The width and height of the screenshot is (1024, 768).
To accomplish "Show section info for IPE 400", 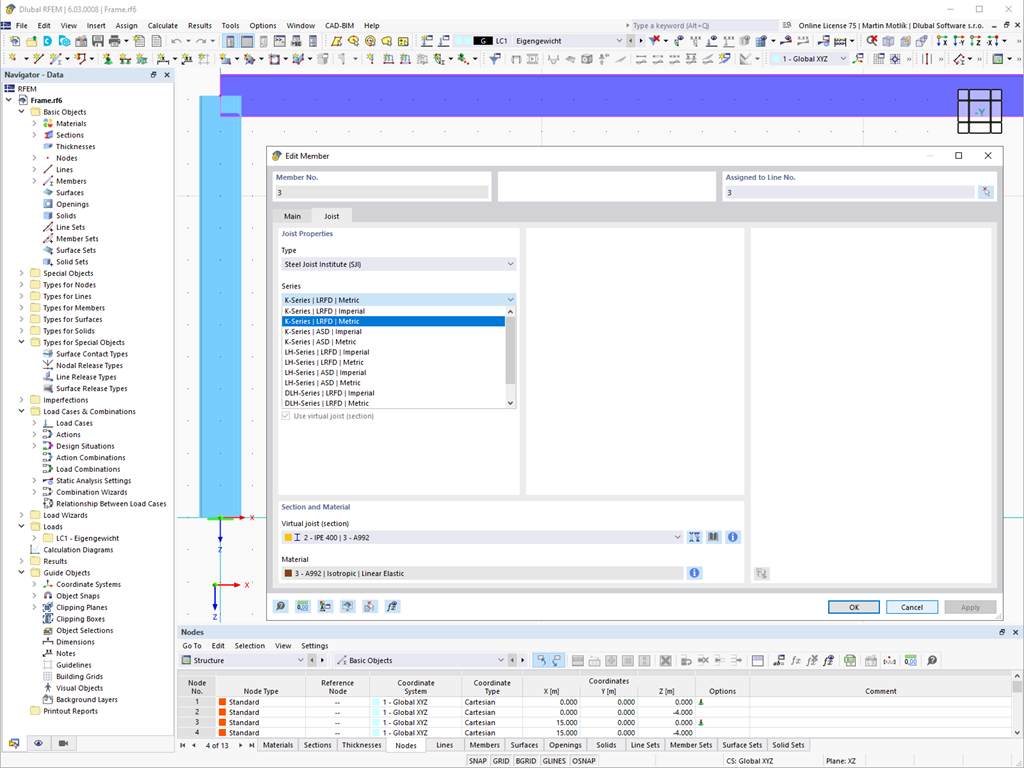I will point(733,537).
